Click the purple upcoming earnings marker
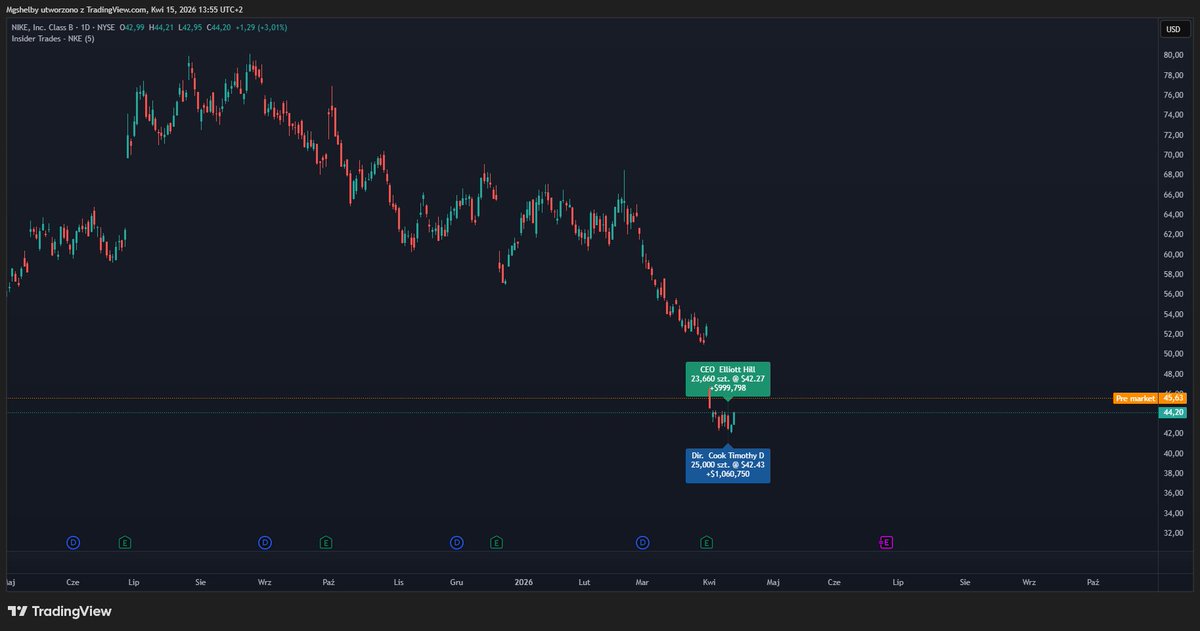This screenshot has width=1200, height=631. pyautogui.click(x=886, y=542)
